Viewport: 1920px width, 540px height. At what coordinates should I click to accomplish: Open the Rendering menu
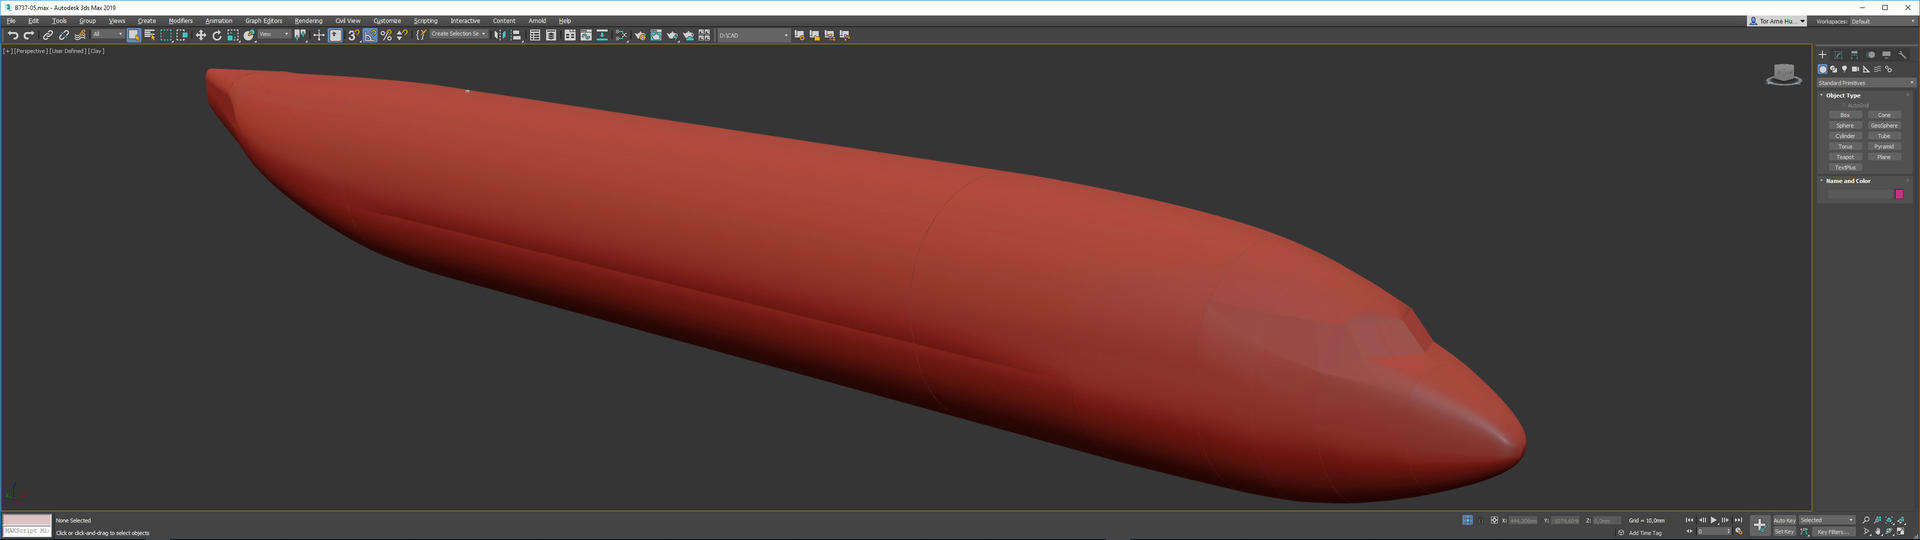pyautogui.click(x=308, y=20)
